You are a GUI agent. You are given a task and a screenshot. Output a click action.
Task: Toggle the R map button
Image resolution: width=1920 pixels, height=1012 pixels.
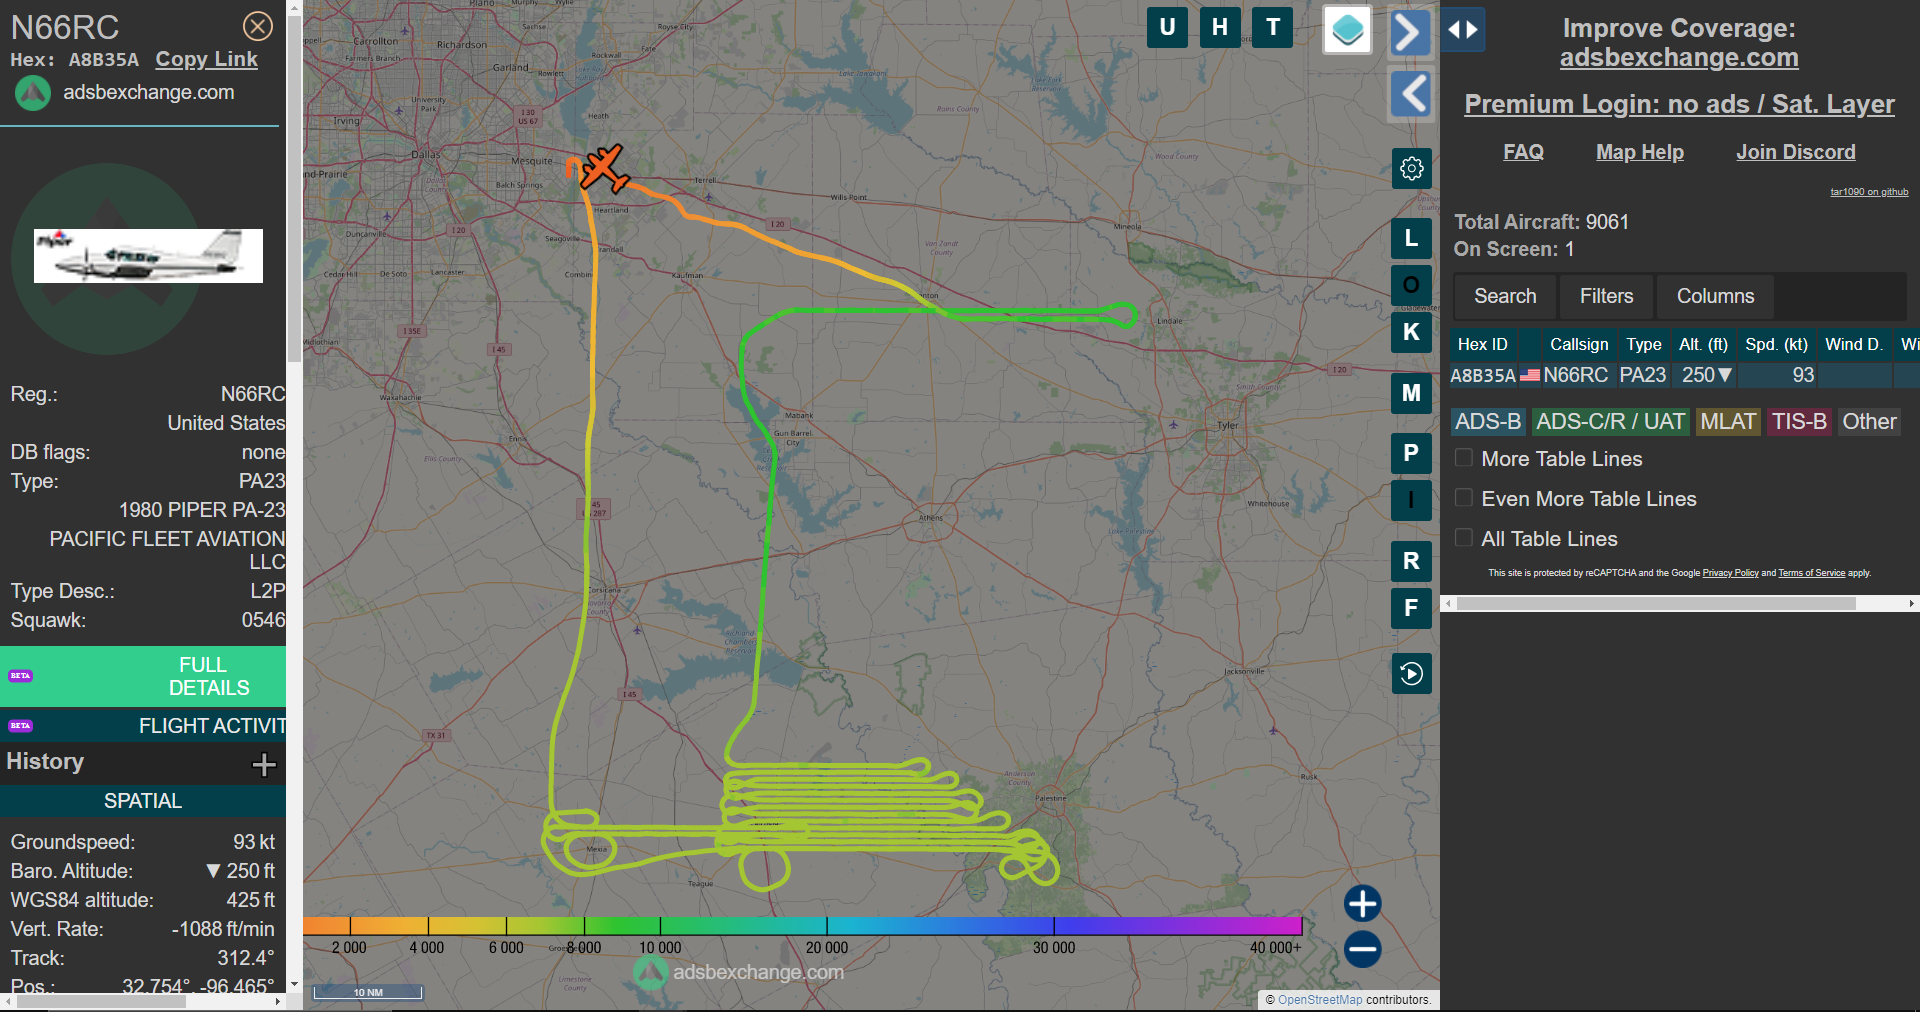[1411, 561]
